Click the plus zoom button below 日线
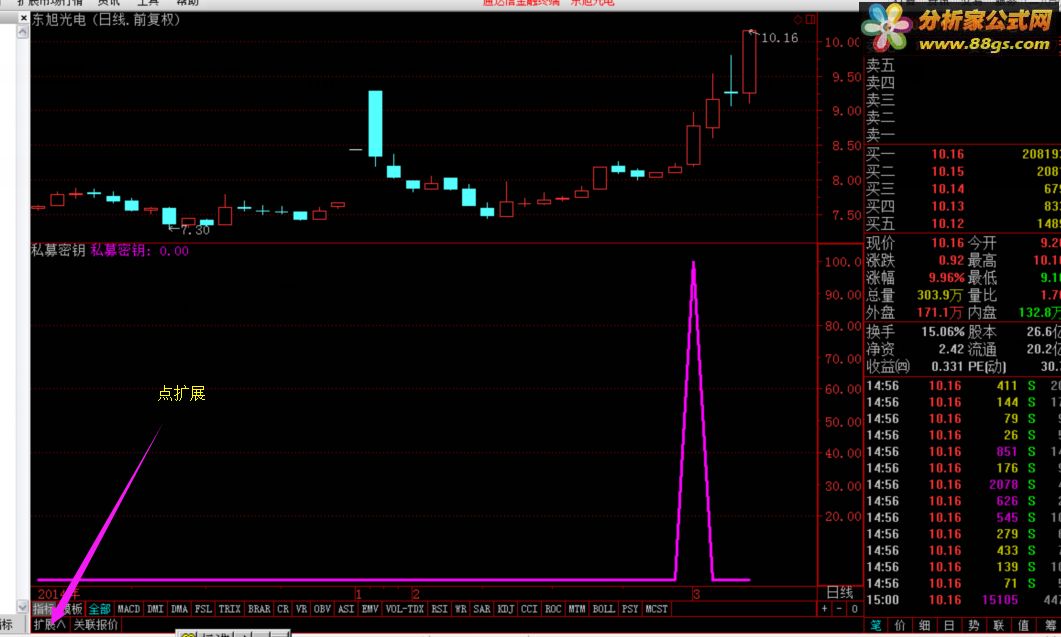The width and height of the screenshot is (1061, 637). [824, 609]
